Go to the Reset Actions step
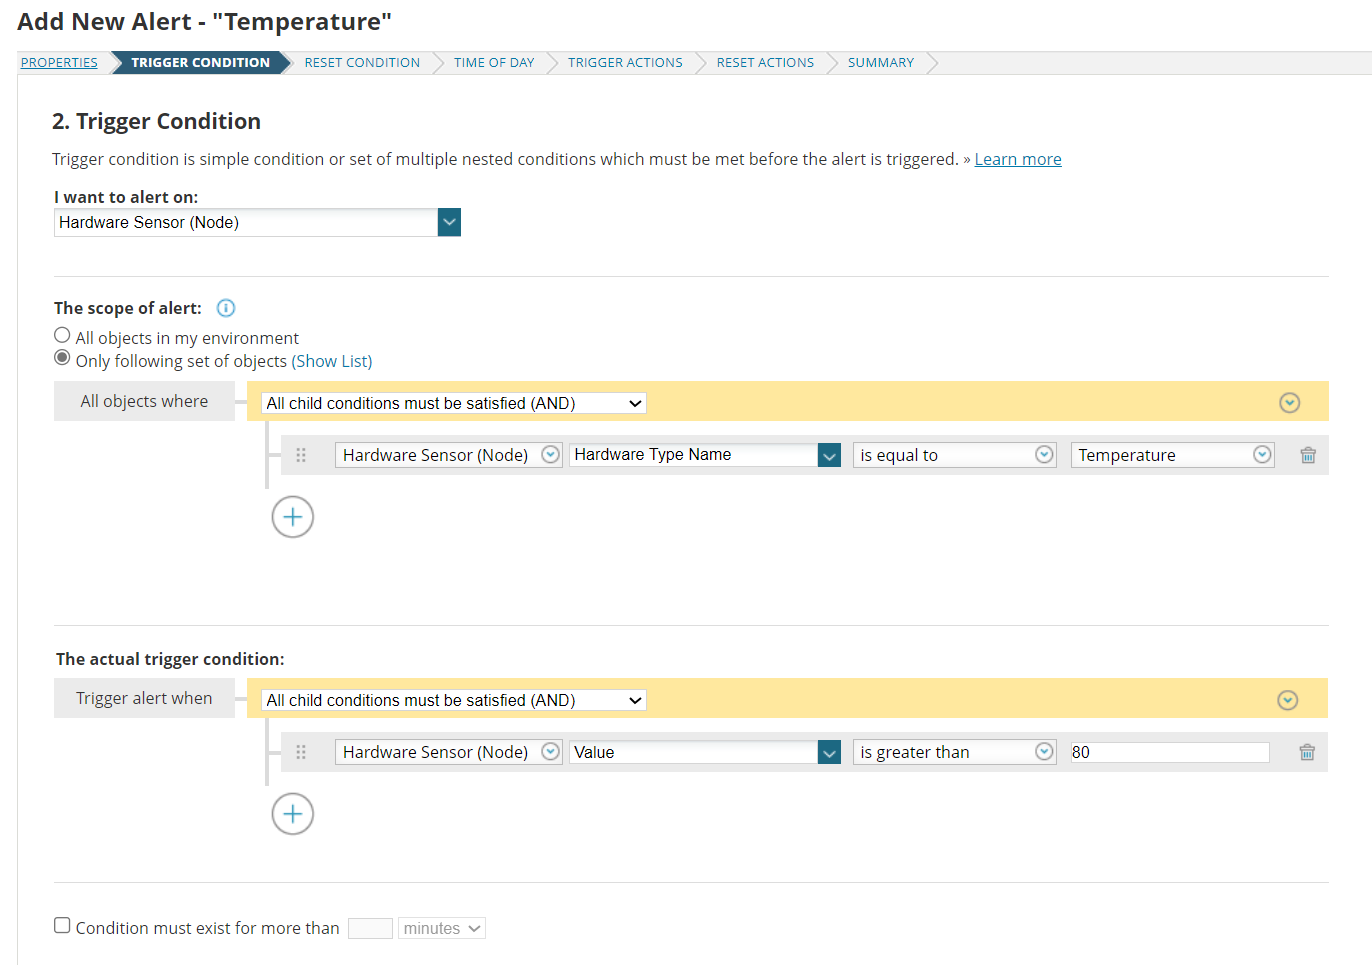Image resolution: width=1372 pixels, height=965 pixels. [765, 62]
